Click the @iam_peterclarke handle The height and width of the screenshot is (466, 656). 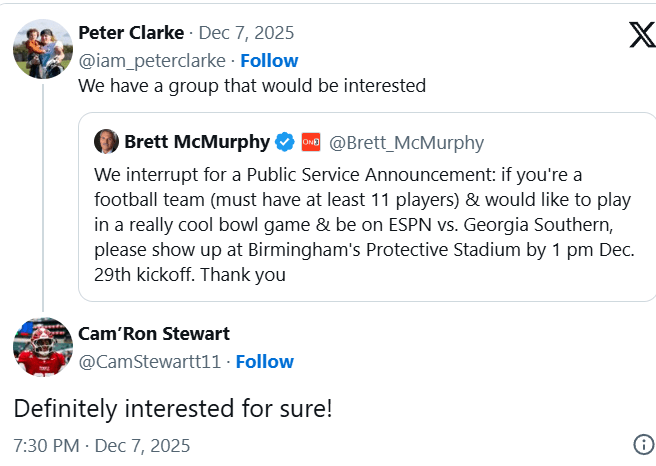point(153,60)
